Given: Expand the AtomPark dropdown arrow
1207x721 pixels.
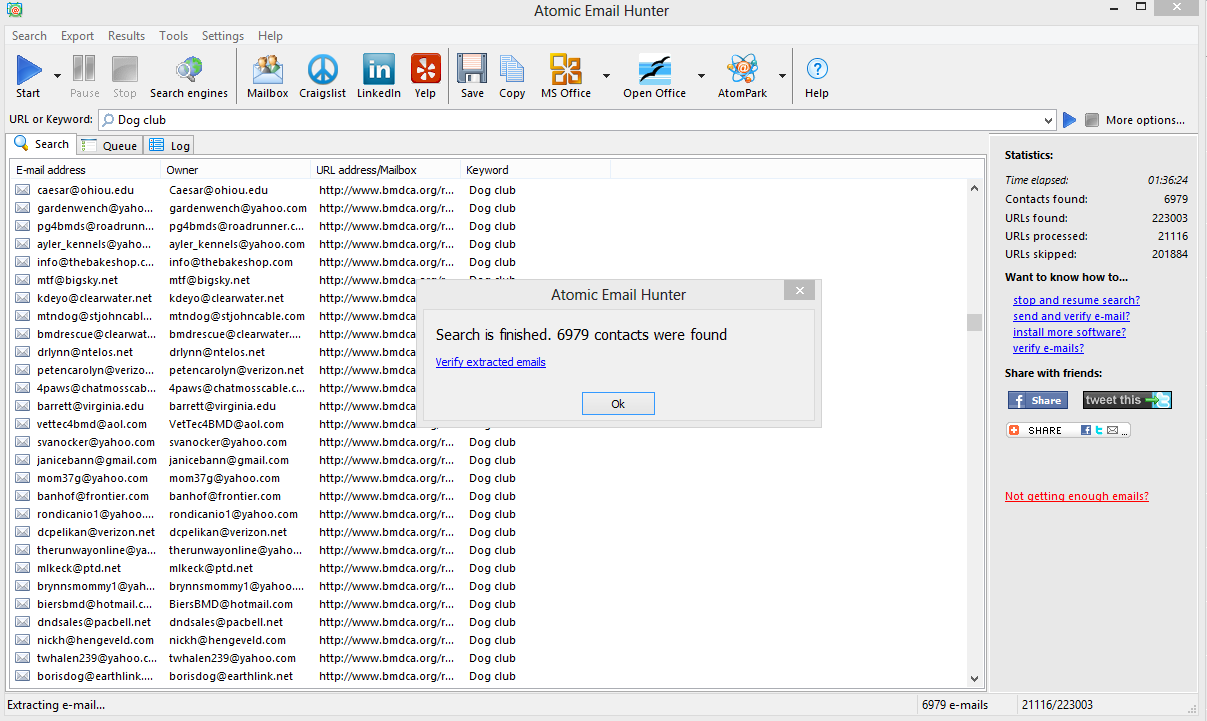Looking at the screenshot, I should pos(782,76).
